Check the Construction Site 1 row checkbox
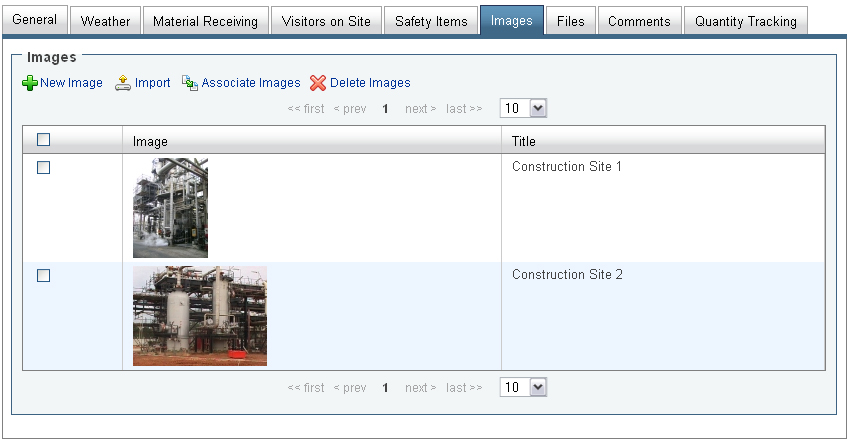 (x=43, y=168)
